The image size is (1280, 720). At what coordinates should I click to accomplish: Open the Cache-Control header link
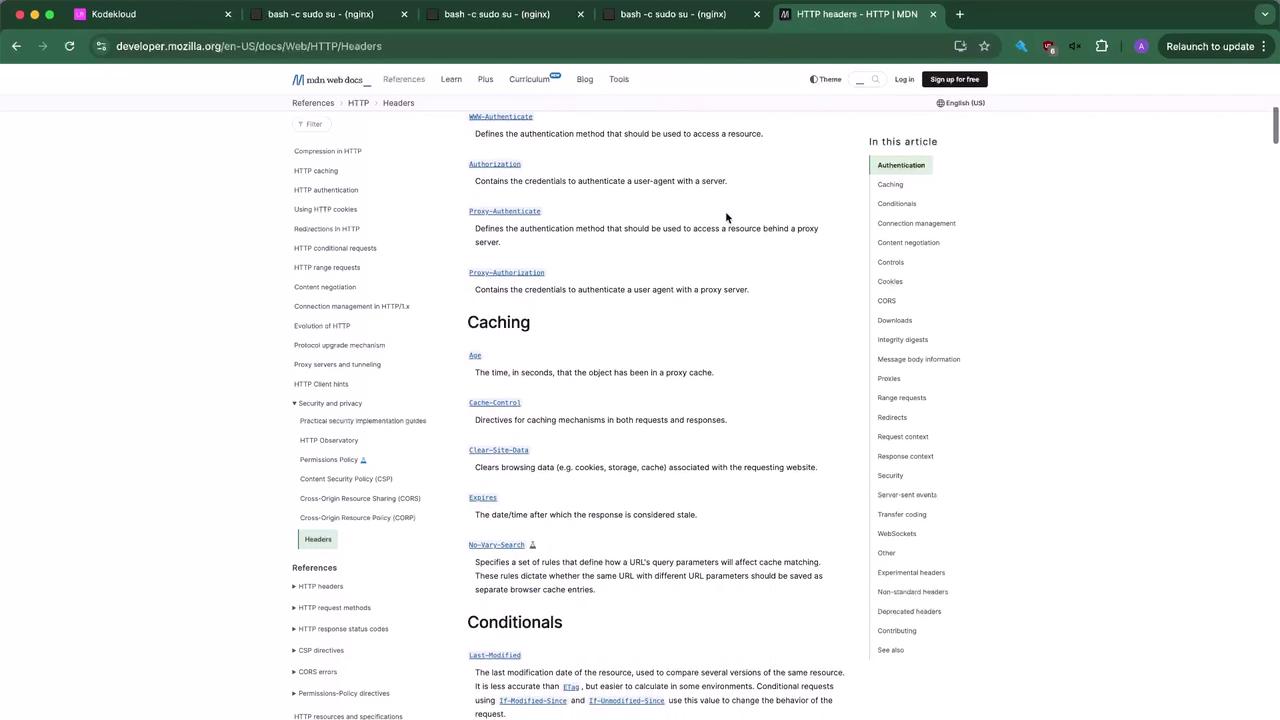click(495, 403)
